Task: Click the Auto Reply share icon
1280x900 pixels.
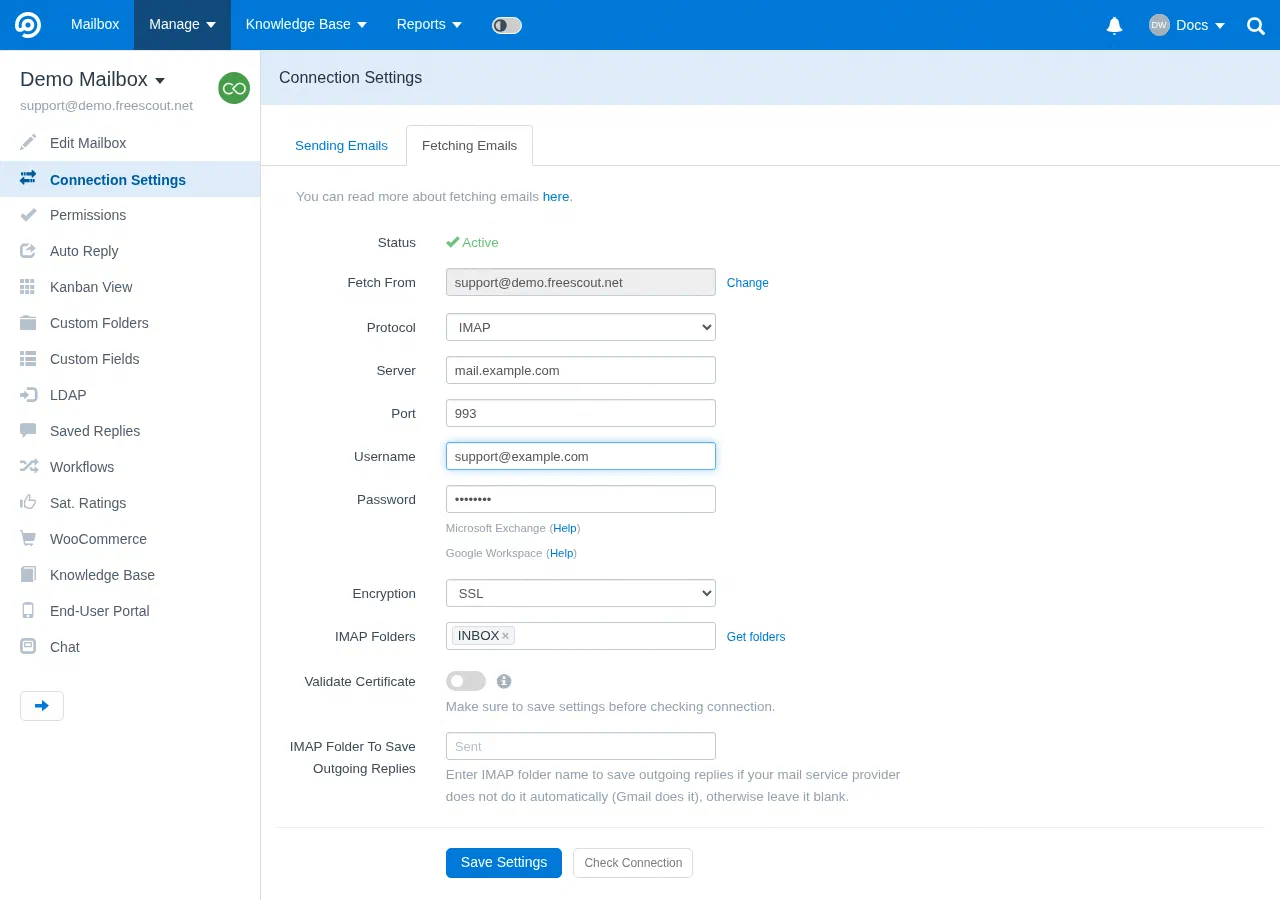Action: point(28,251)
